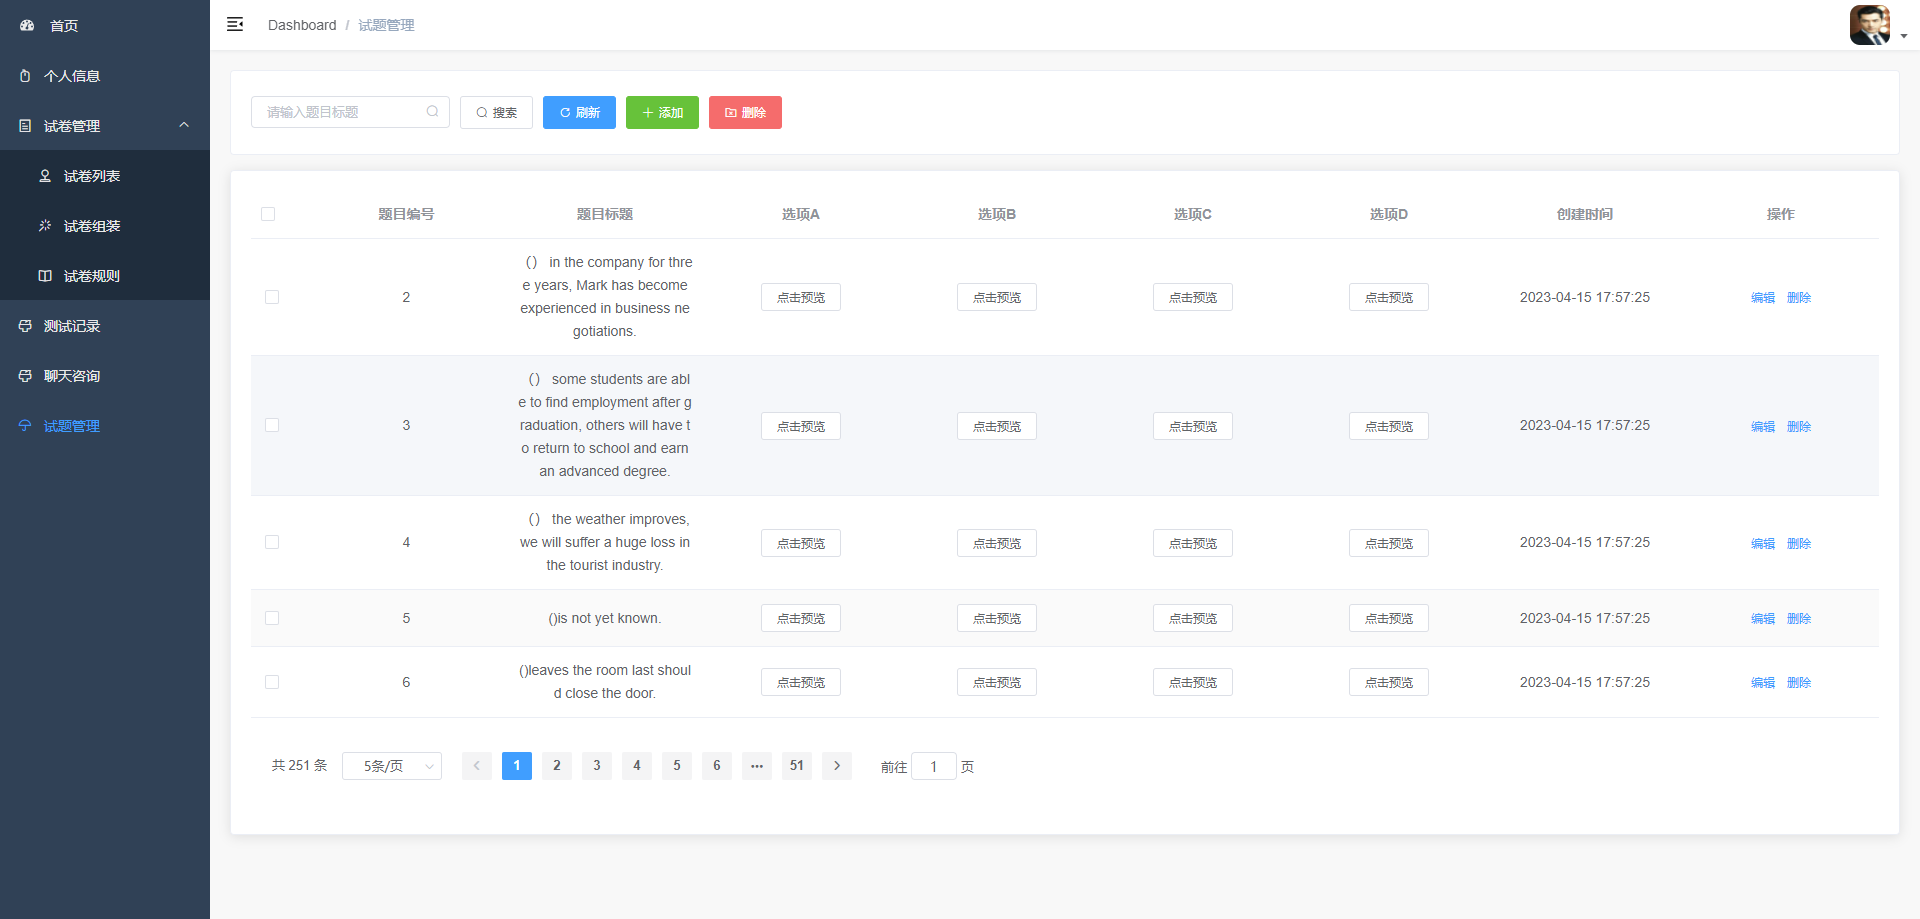This screenshot has width=1920, height=919.
Task: Open 测试记录 menu item
Action: tap(105, 325)
